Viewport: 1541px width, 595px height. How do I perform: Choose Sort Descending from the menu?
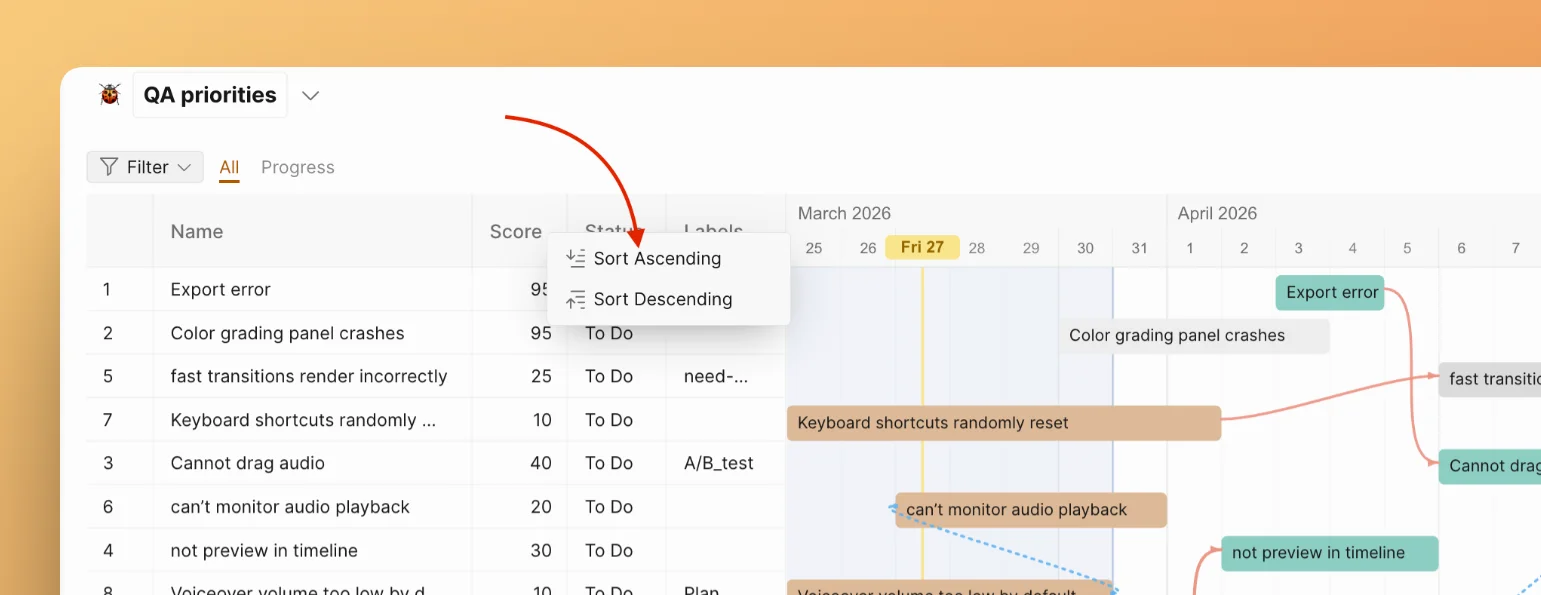click(x=662, y=299)
